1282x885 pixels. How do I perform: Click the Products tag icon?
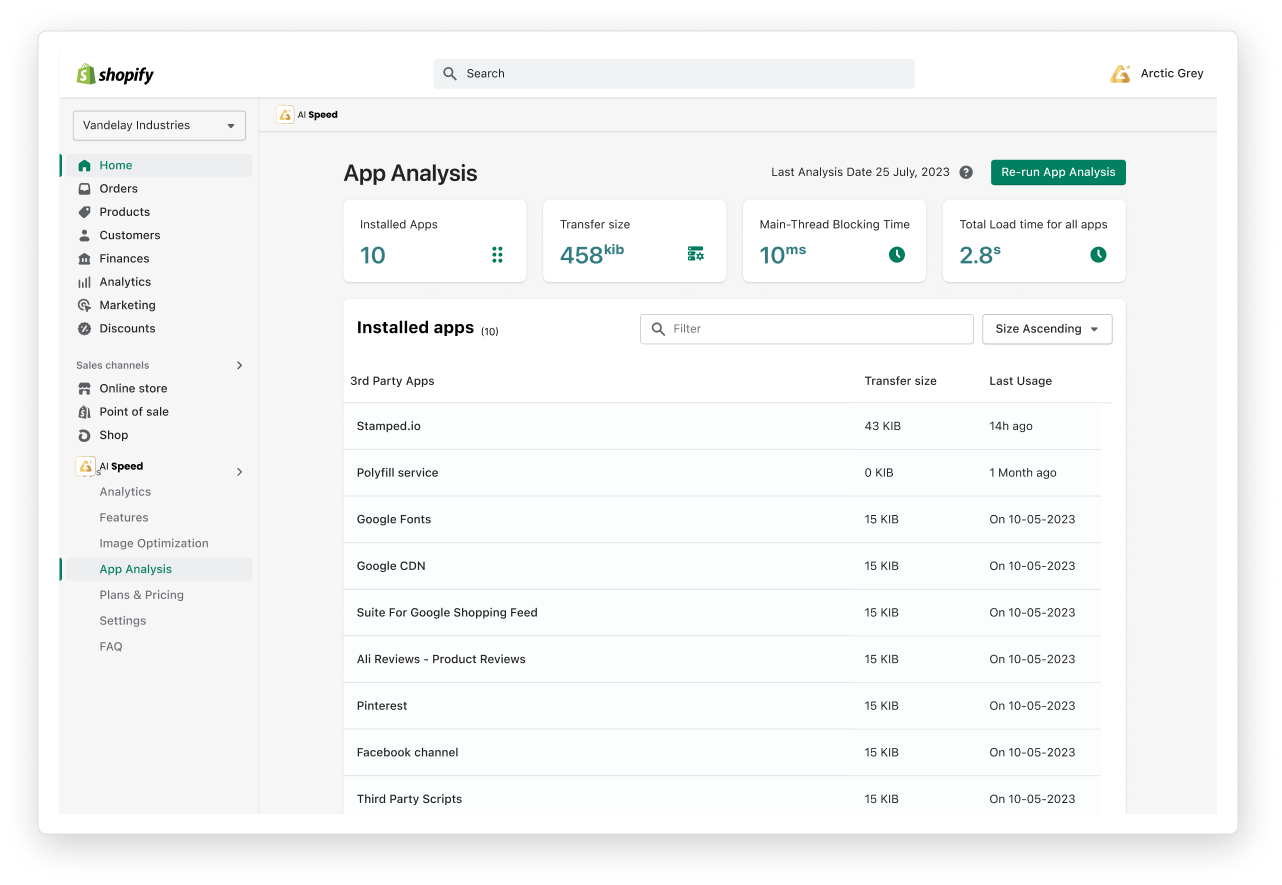(84, 212)
